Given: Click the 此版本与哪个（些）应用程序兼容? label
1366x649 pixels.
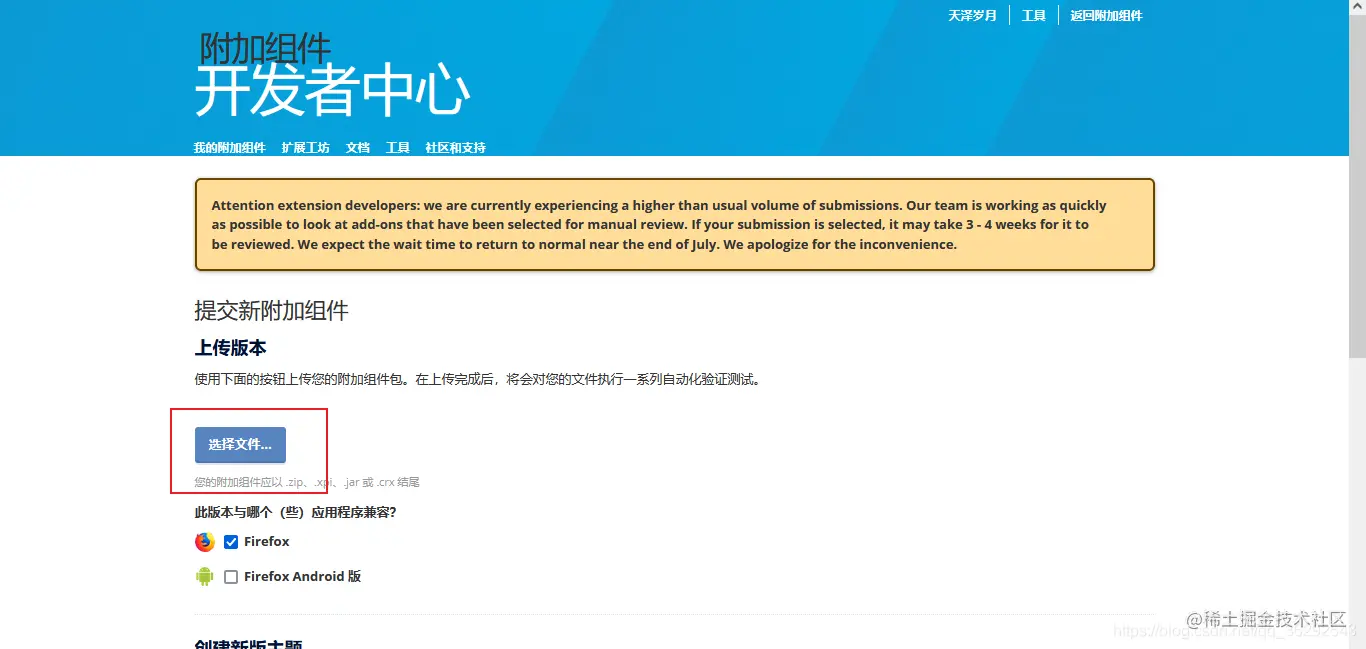Looking at the screenshot, I should pyautogui.click(x=295, y=512).
